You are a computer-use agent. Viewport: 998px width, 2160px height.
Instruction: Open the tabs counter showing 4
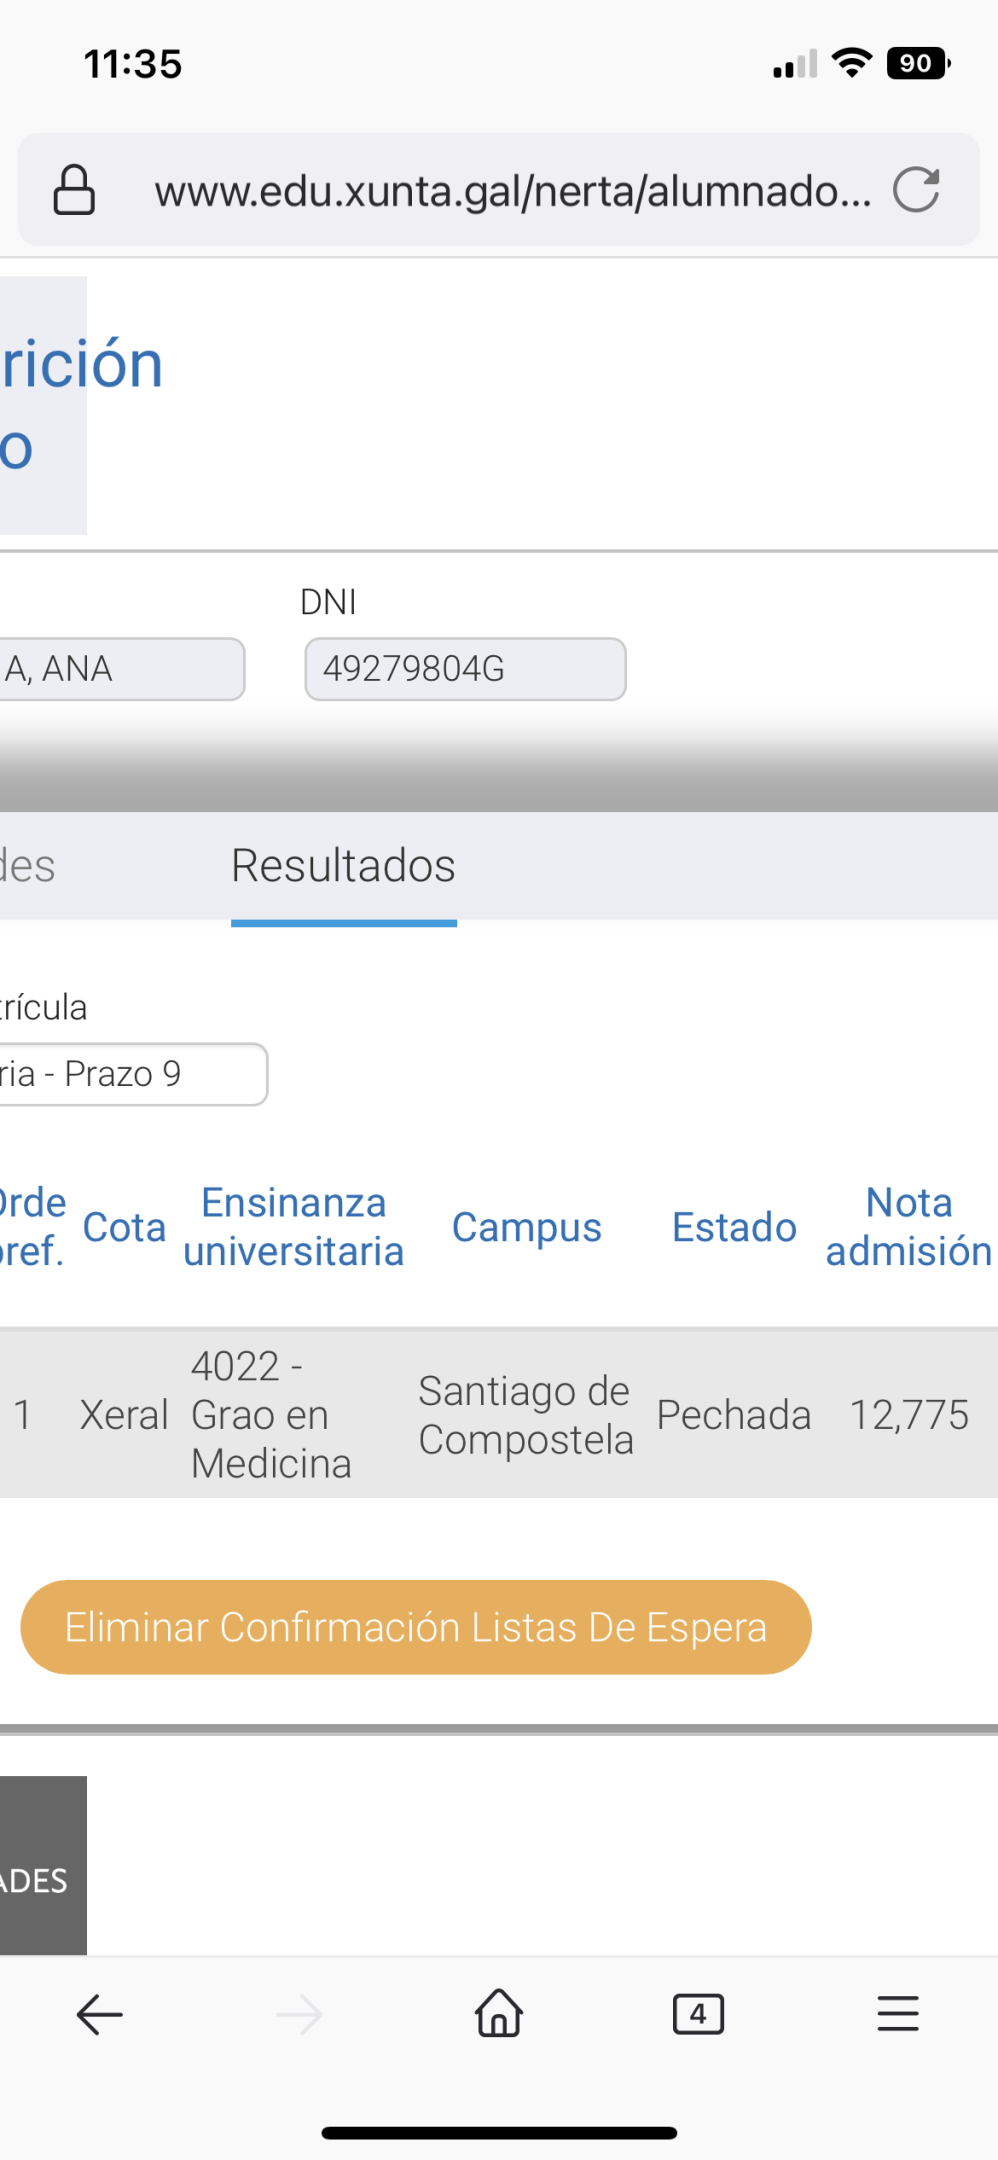pyautogui.click(x=698, y=2014)
